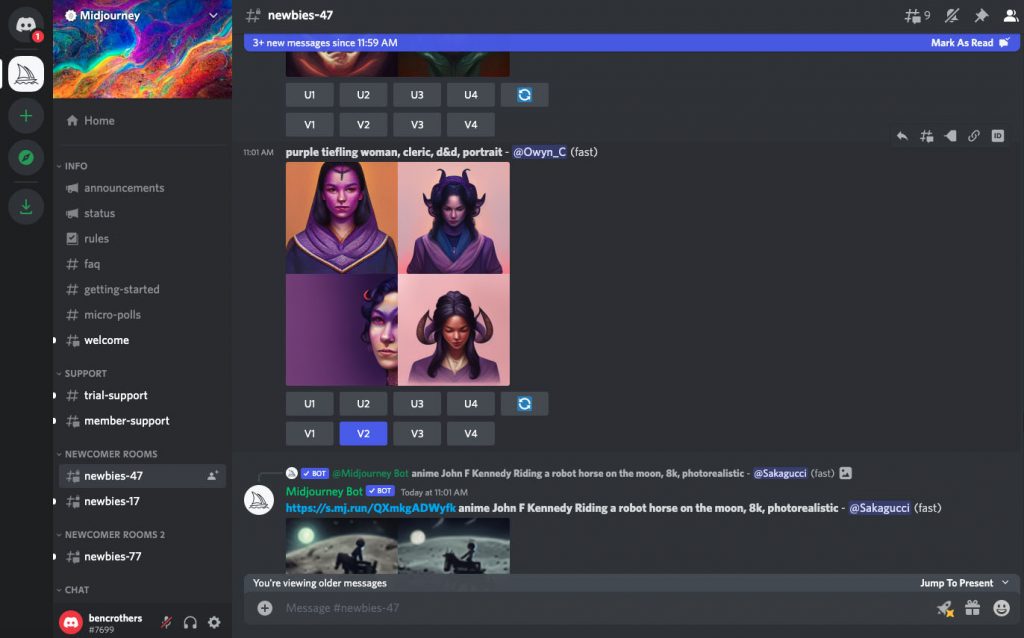Open the gift subscription icon near the input
The width and height of the screenshot is (1024, 638).
coord(971,607)
